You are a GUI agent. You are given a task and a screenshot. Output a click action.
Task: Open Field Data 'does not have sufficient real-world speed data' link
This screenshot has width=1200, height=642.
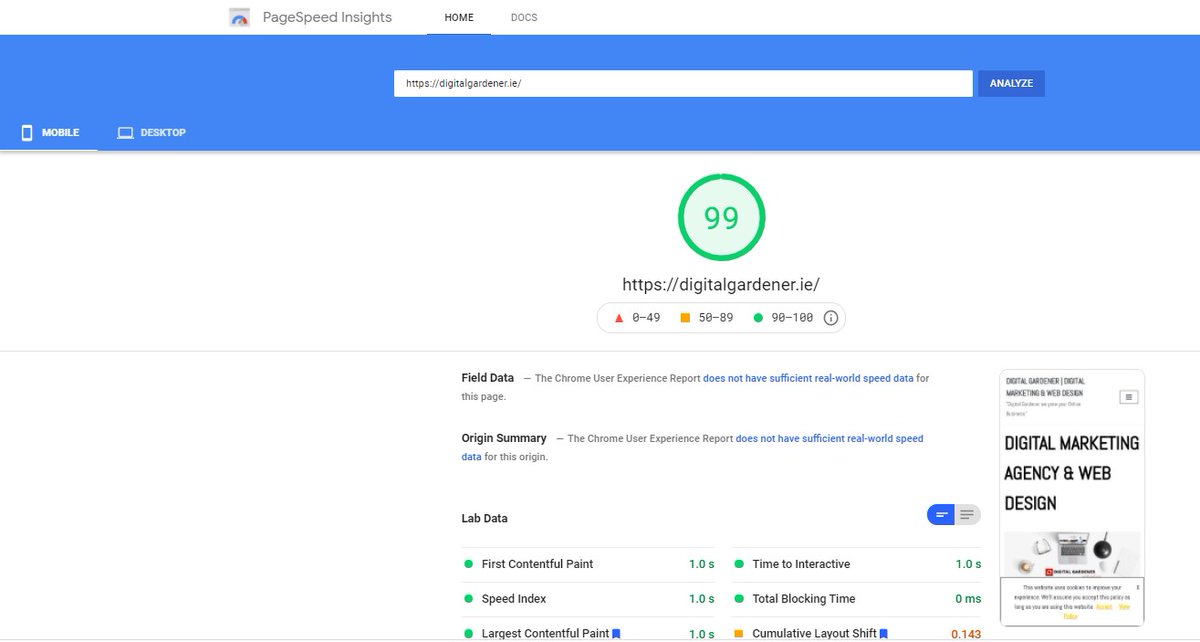click(x=808, y=379)
